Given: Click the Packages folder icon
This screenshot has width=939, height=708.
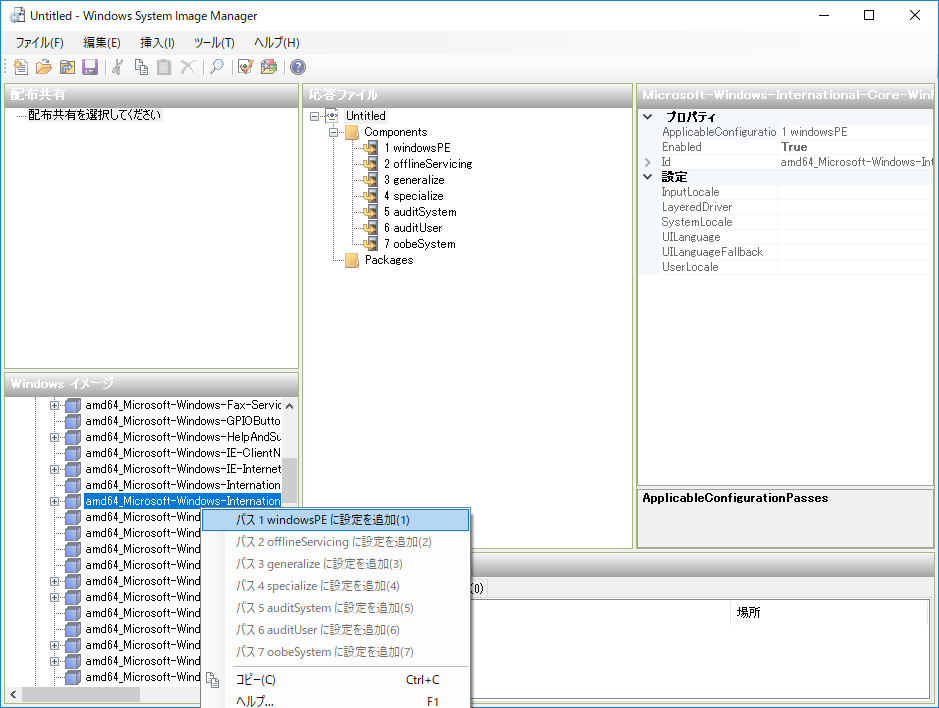Looking at the screenshot, I should pos(352,260).
